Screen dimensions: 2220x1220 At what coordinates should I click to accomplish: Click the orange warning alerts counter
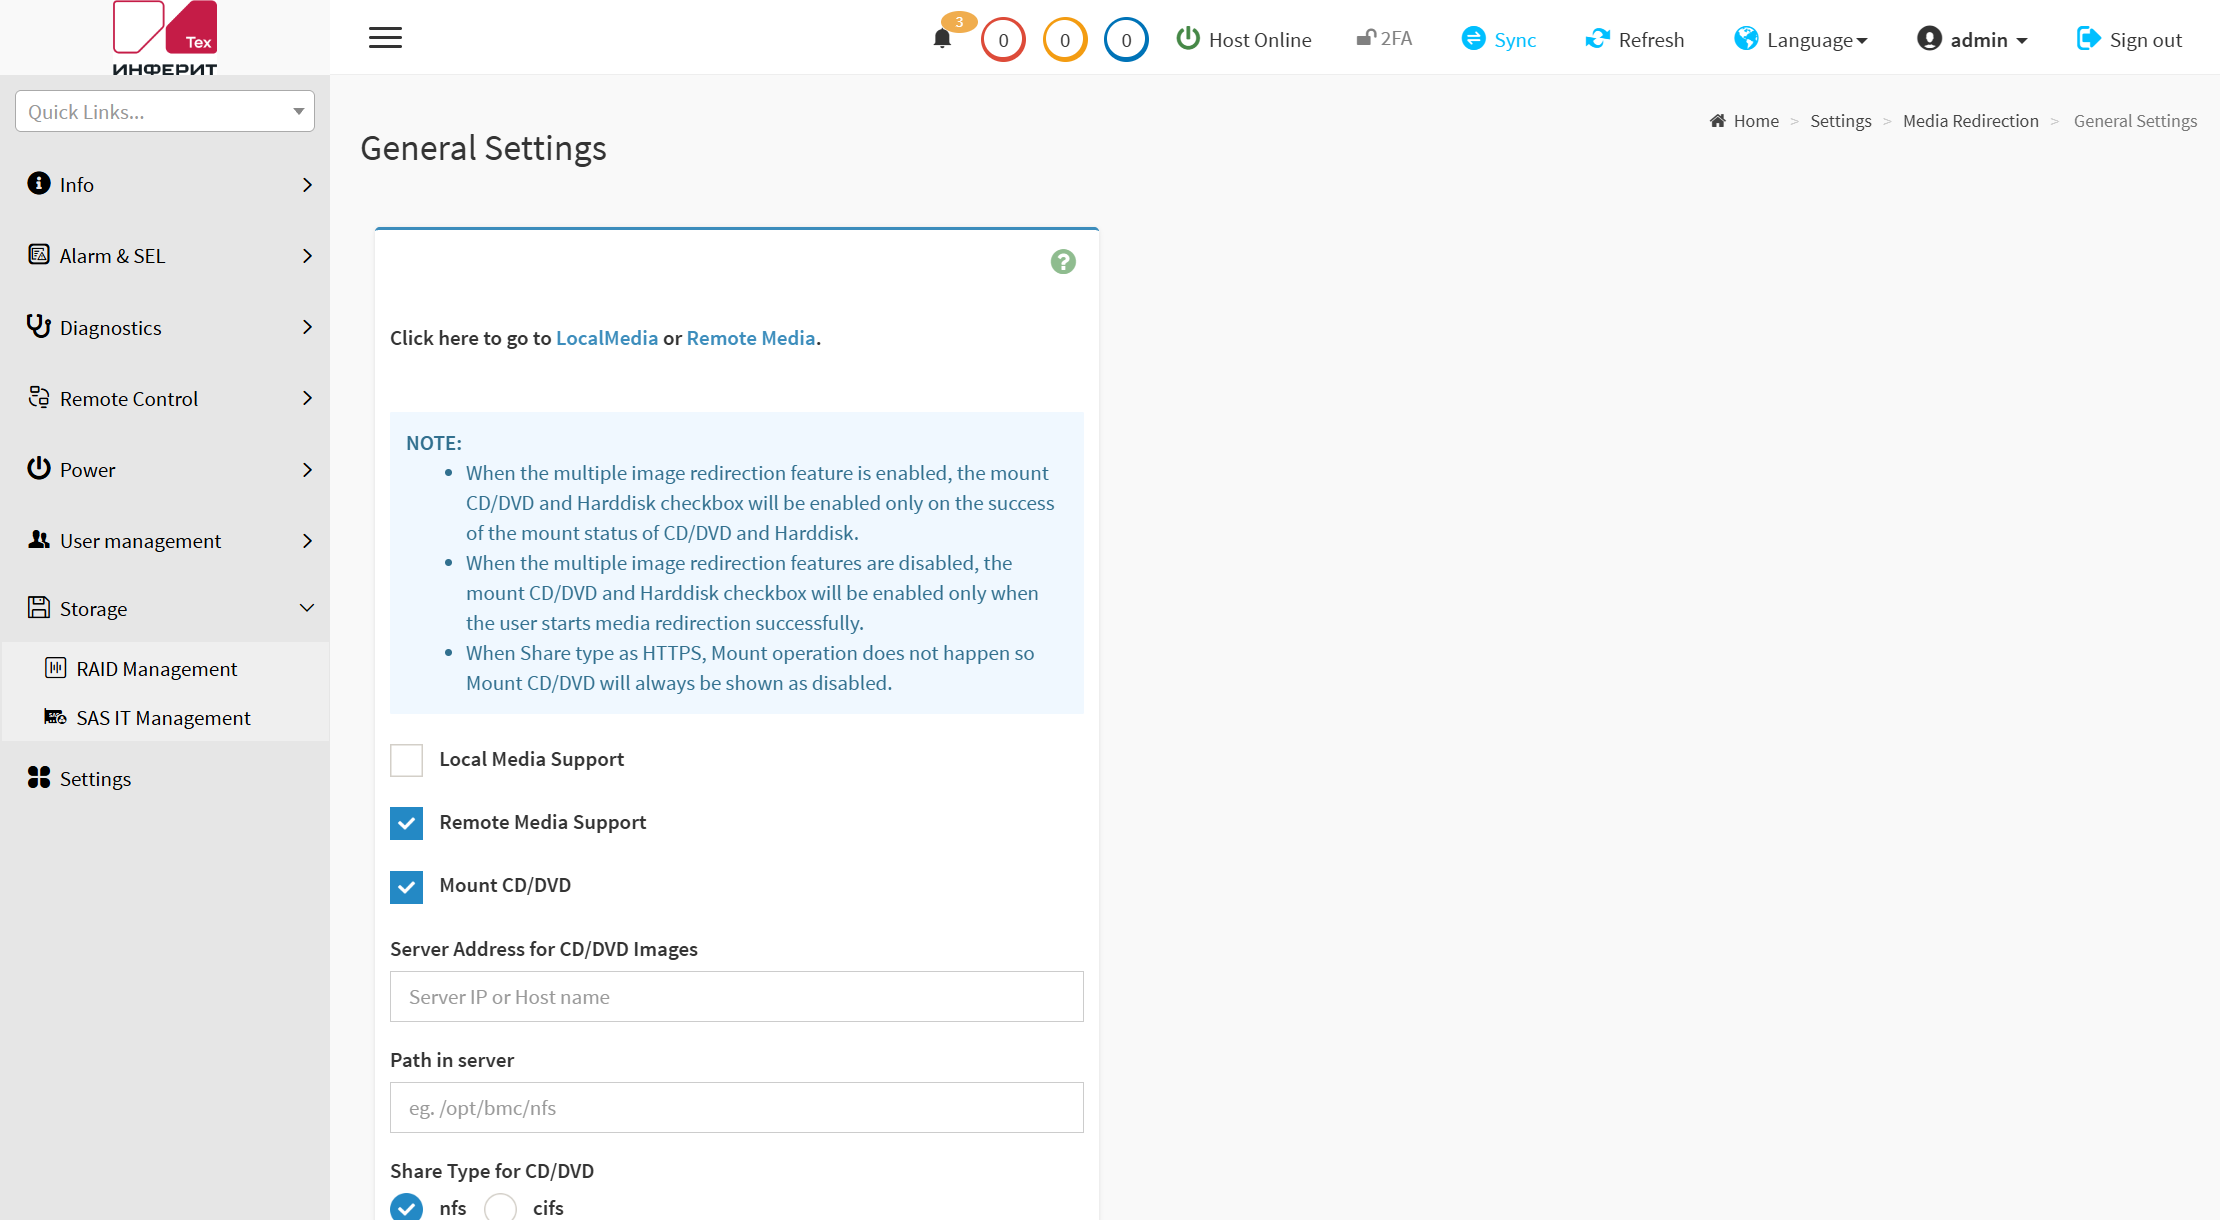click(x=1065, y=40)
